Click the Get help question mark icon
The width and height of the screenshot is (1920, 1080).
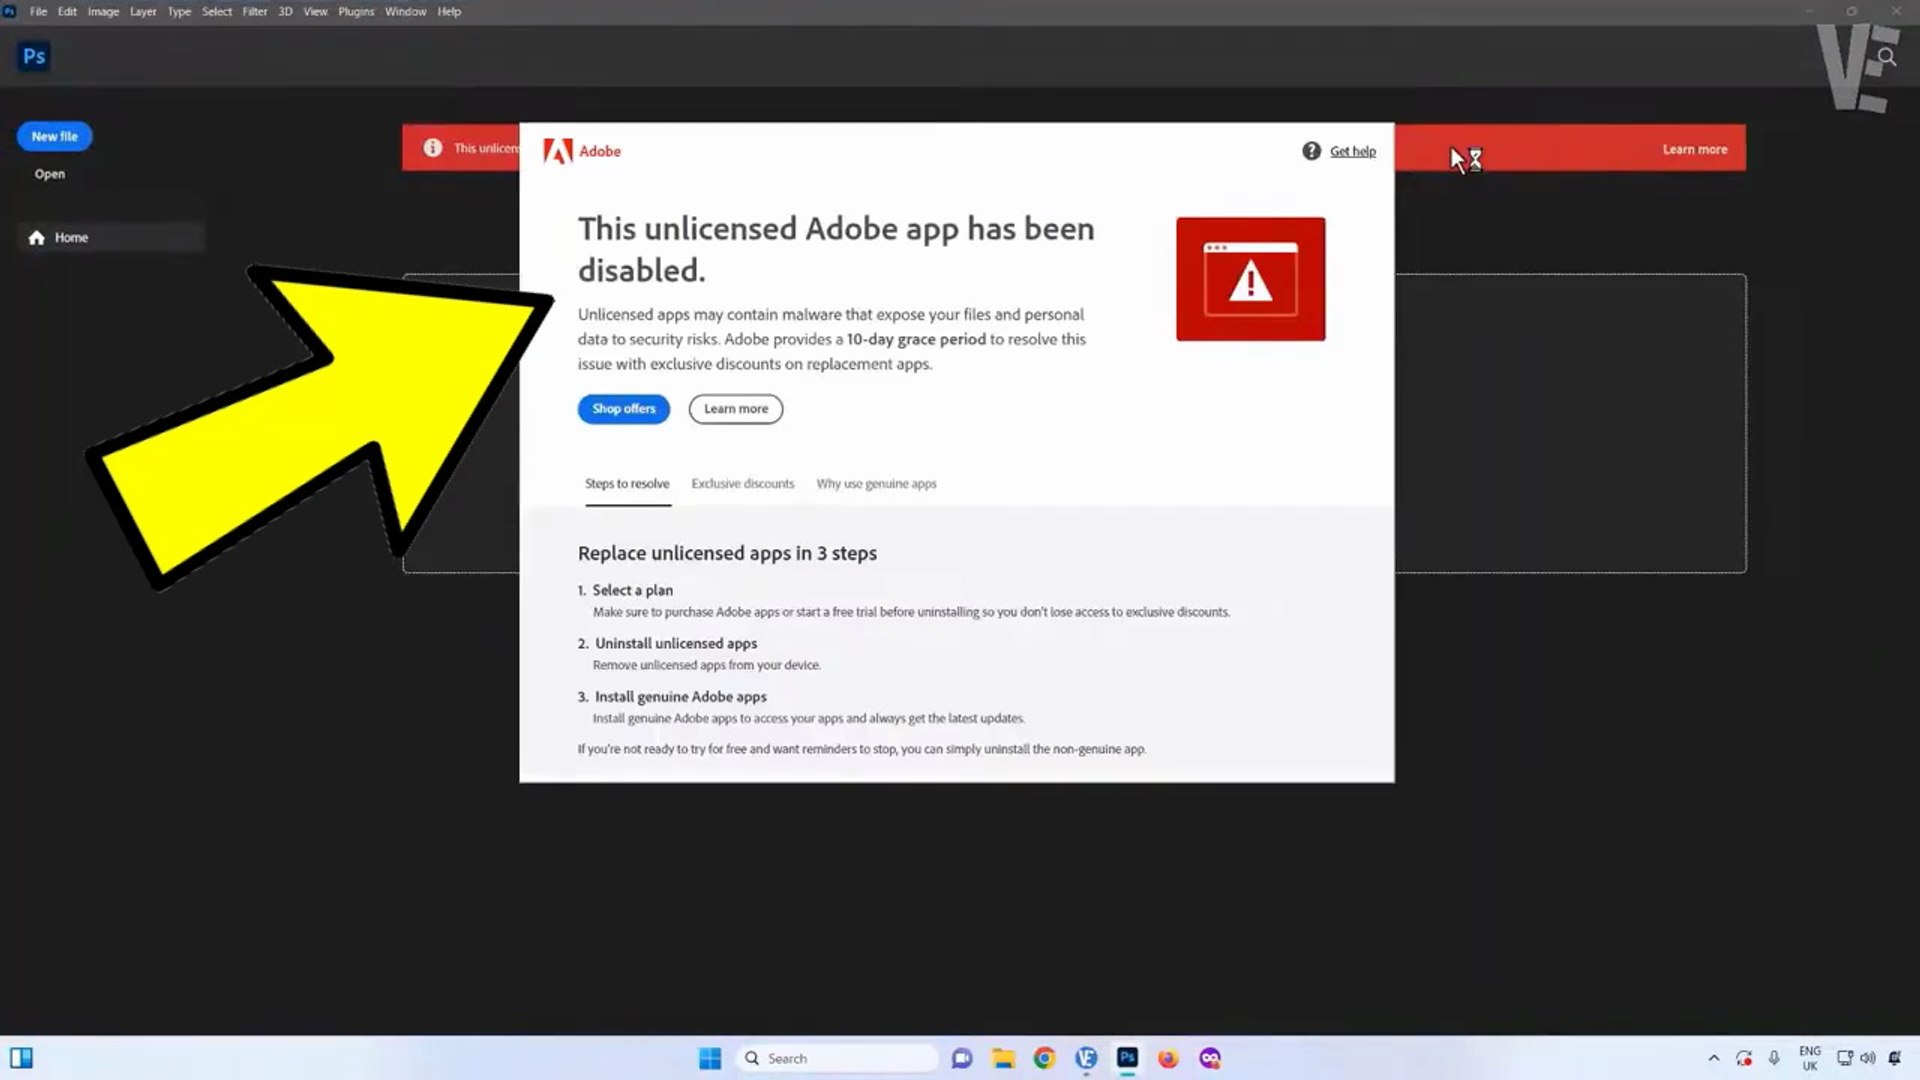click(1311, 151)
